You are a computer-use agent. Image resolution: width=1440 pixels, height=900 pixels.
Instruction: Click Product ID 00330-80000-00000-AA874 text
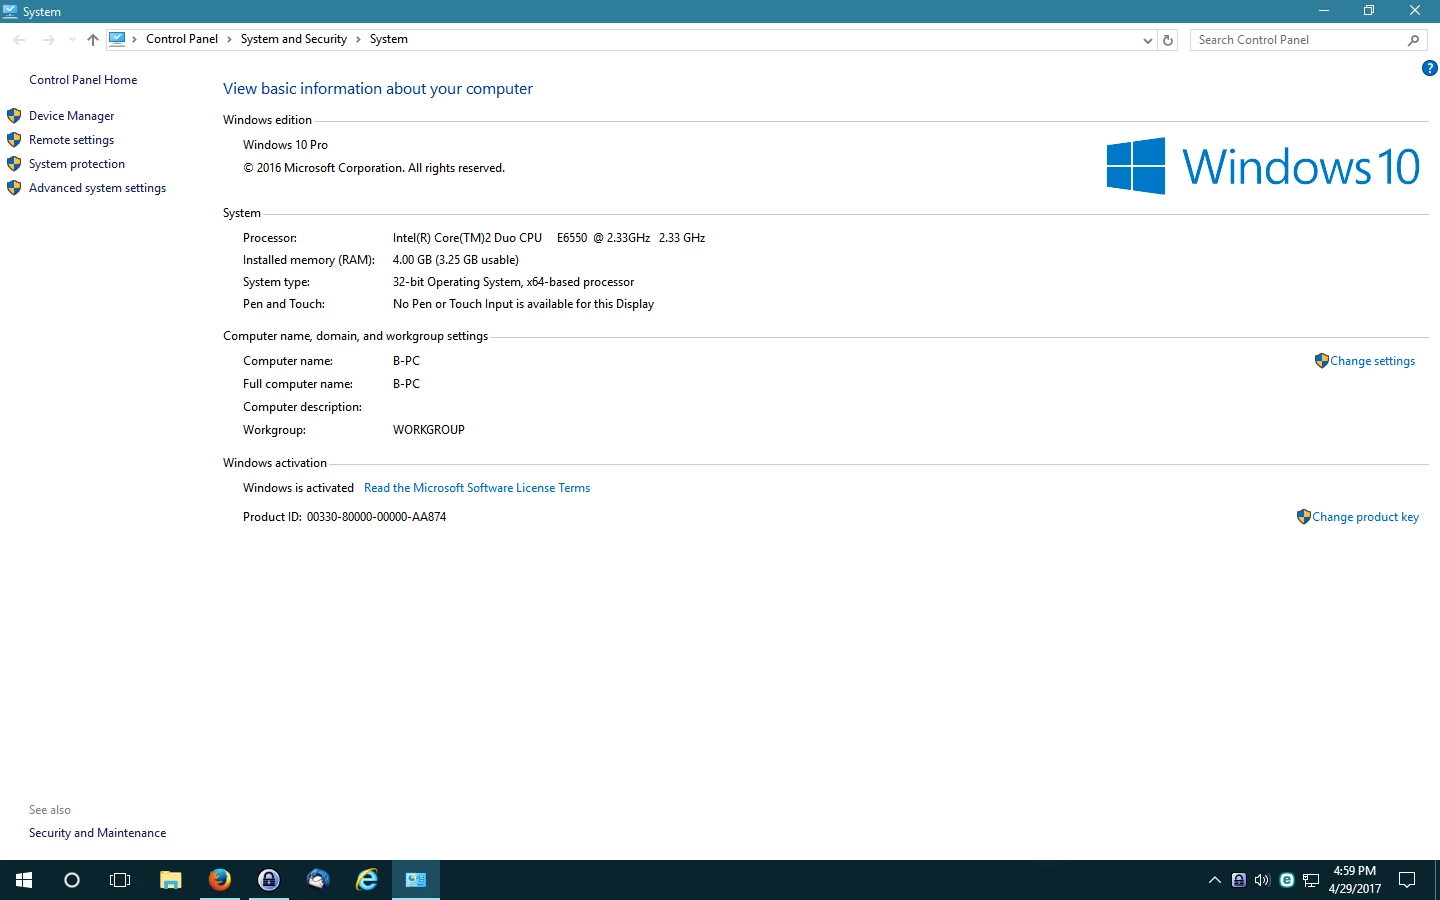[x=344, y=517]
